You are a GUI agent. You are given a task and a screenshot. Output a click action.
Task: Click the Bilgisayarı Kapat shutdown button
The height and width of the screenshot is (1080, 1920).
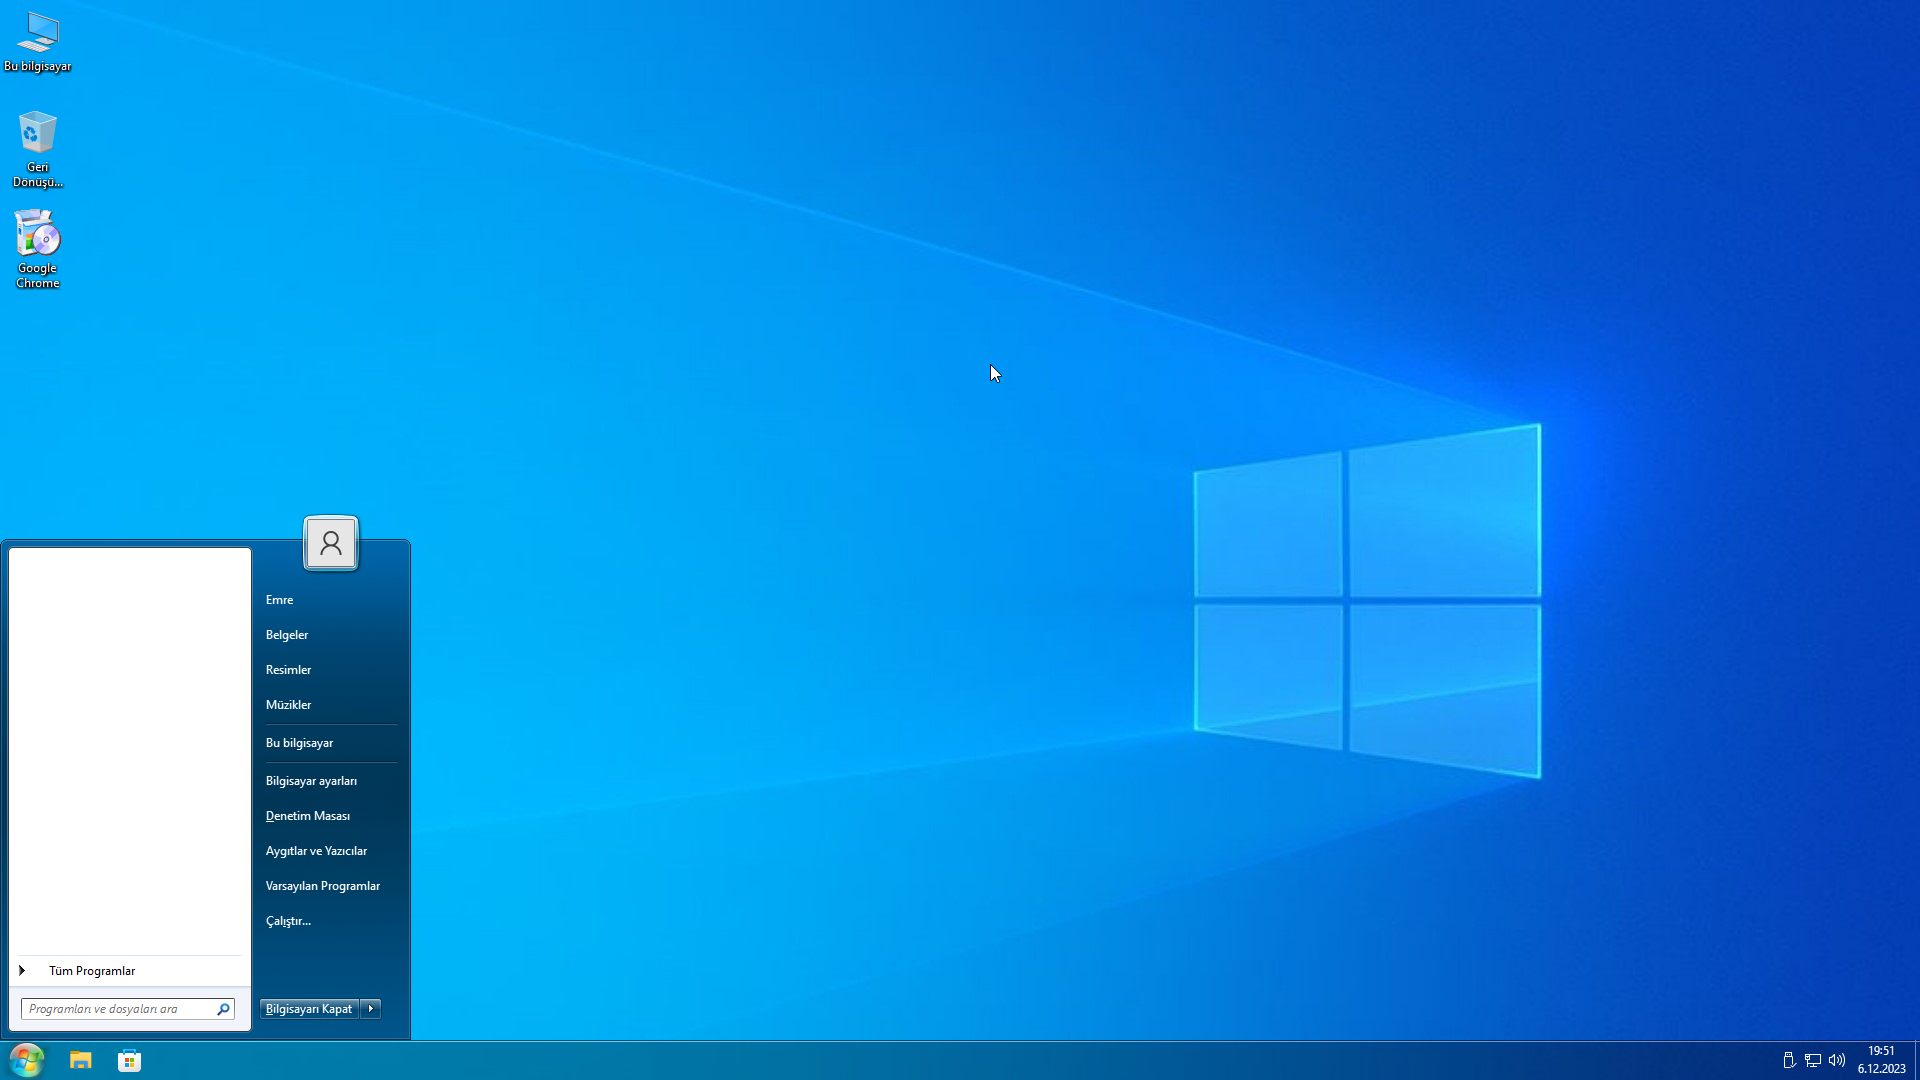pos(309,1009)
